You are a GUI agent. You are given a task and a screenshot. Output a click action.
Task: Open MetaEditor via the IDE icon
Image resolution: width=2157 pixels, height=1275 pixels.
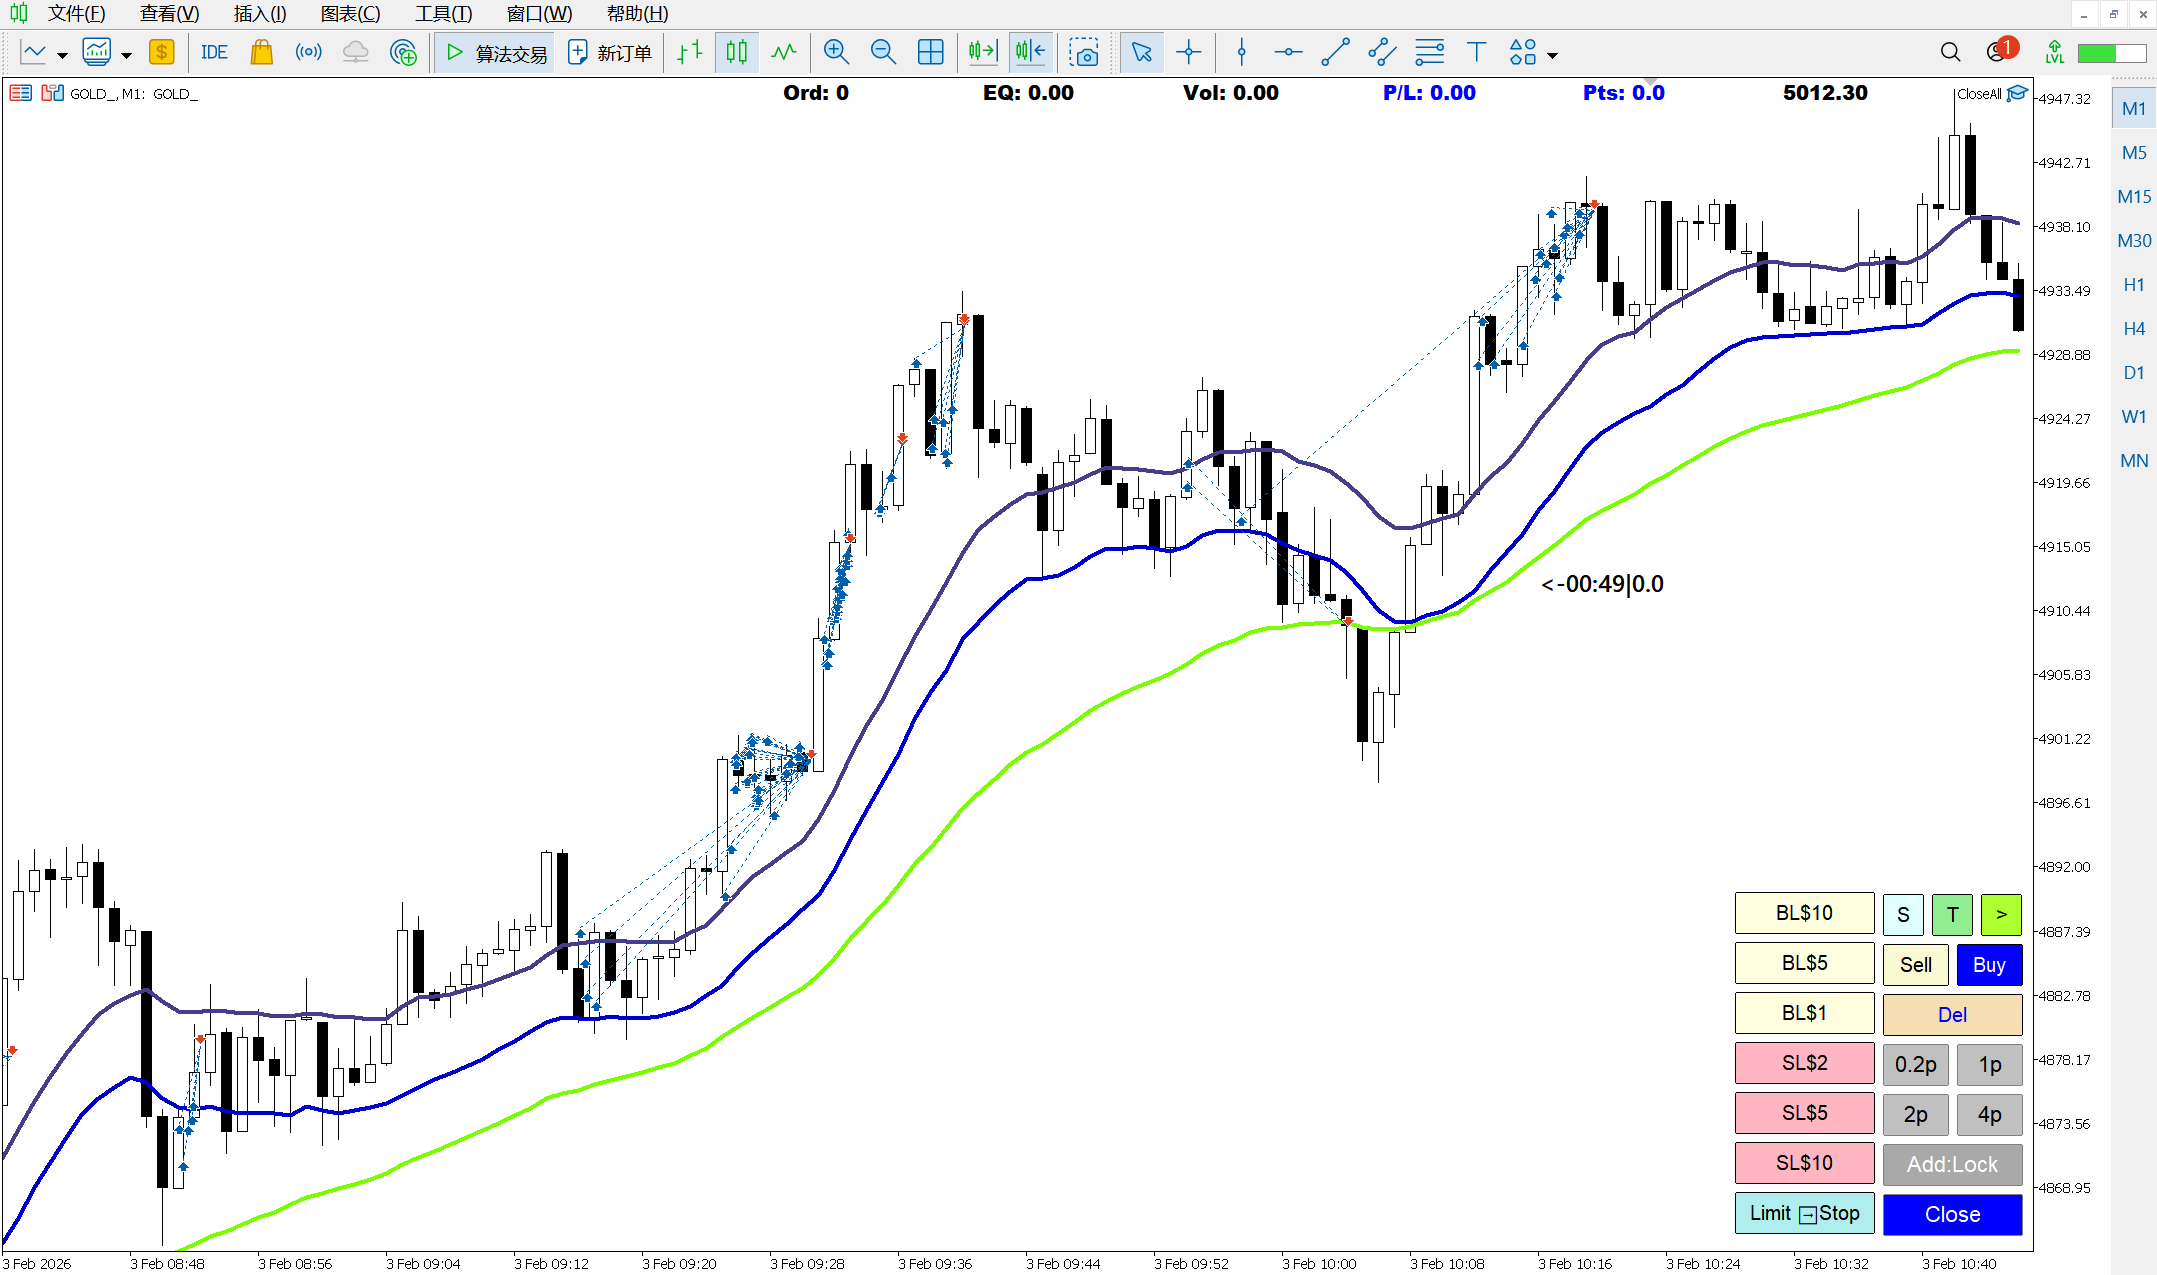point(213,52)
